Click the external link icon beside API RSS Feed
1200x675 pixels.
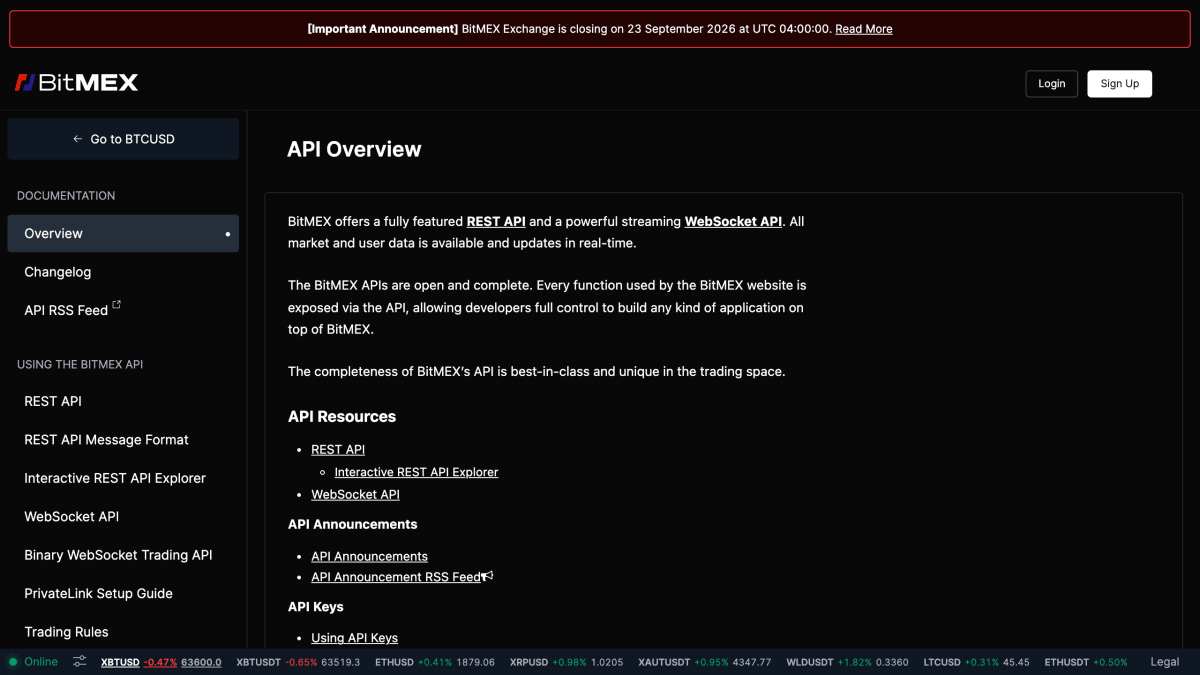pyautogui.click(x=117, y=305)
